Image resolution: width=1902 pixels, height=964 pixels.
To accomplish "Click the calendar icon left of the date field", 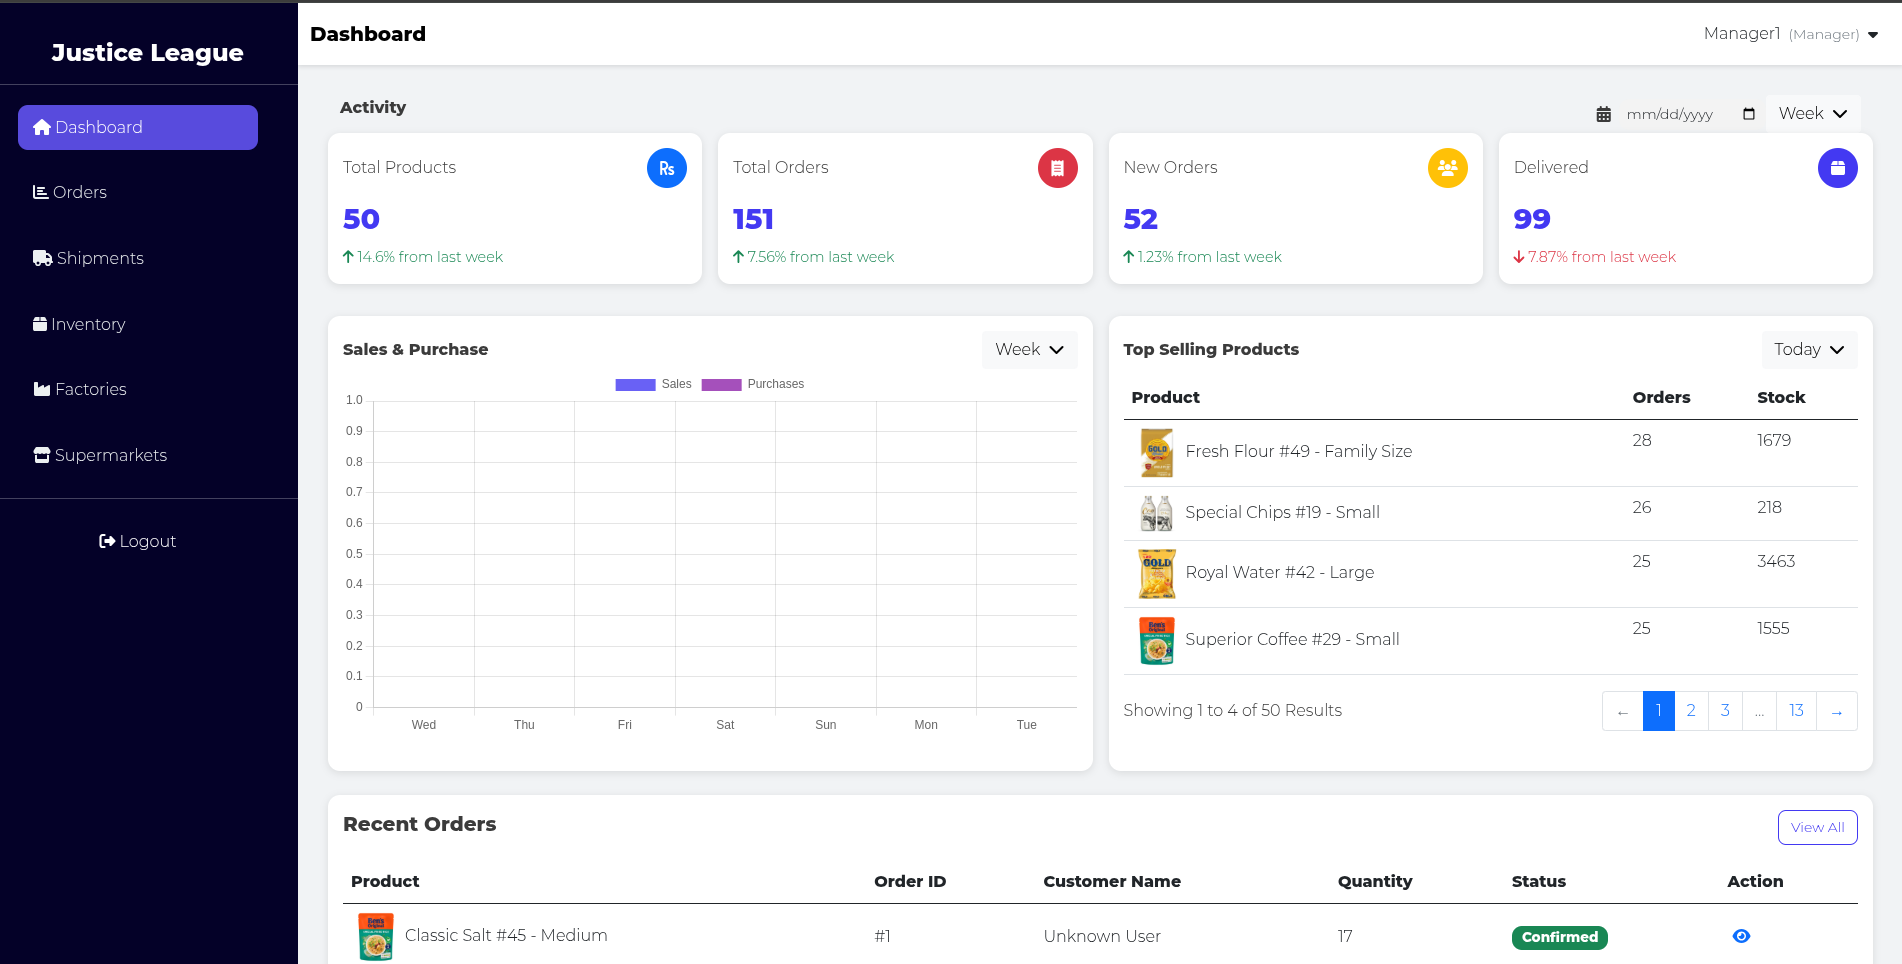I will click(x=1603, y=114).
